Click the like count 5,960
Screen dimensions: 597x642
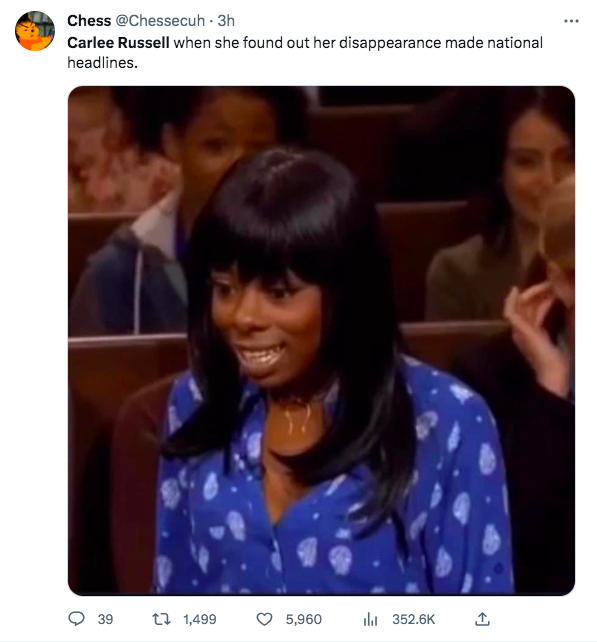[303, 619]
